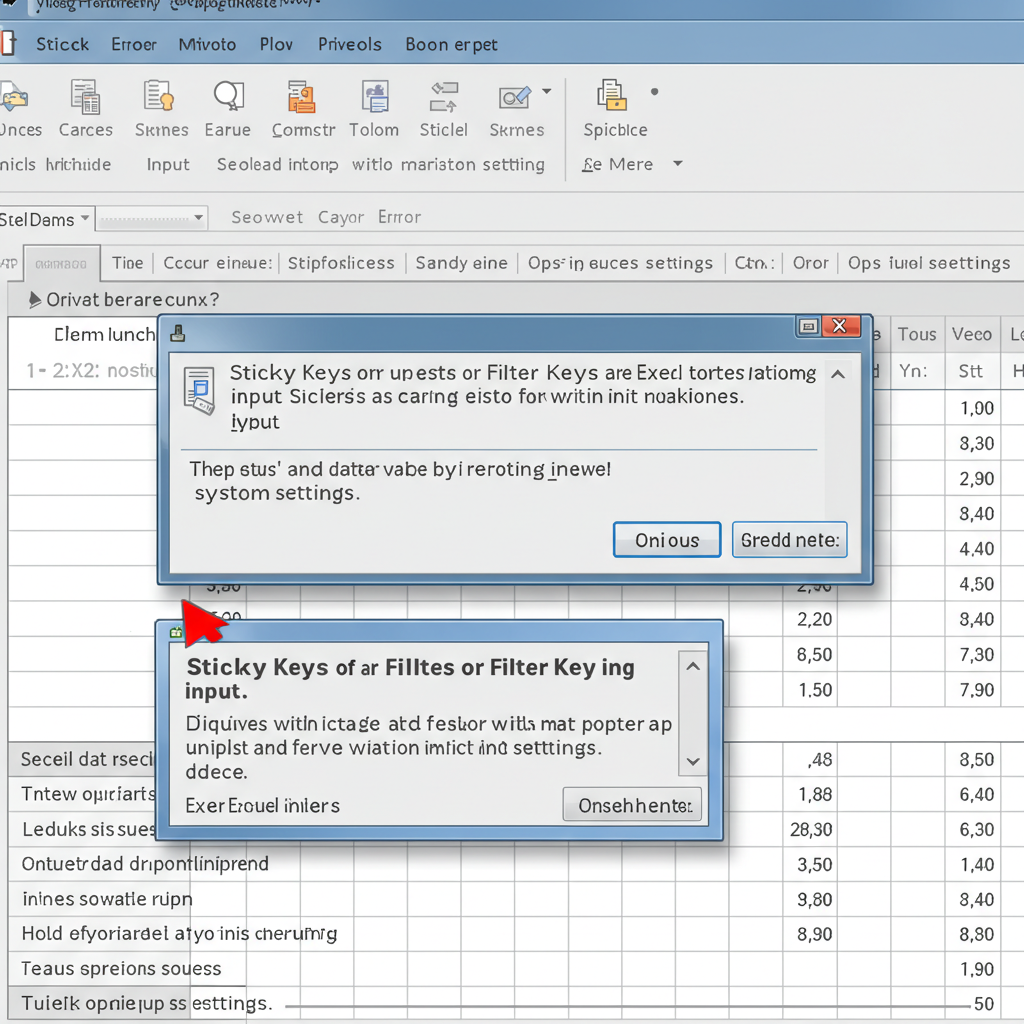1024x1024 pixels.
Task: Click Seowet in the toolbar row
Action: tap(267, 217)
